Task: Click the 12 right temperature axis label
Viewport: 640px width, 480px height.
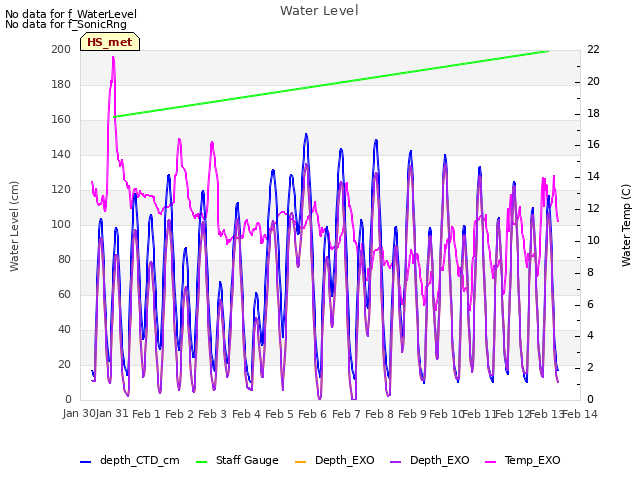Action: click(593, 209)
